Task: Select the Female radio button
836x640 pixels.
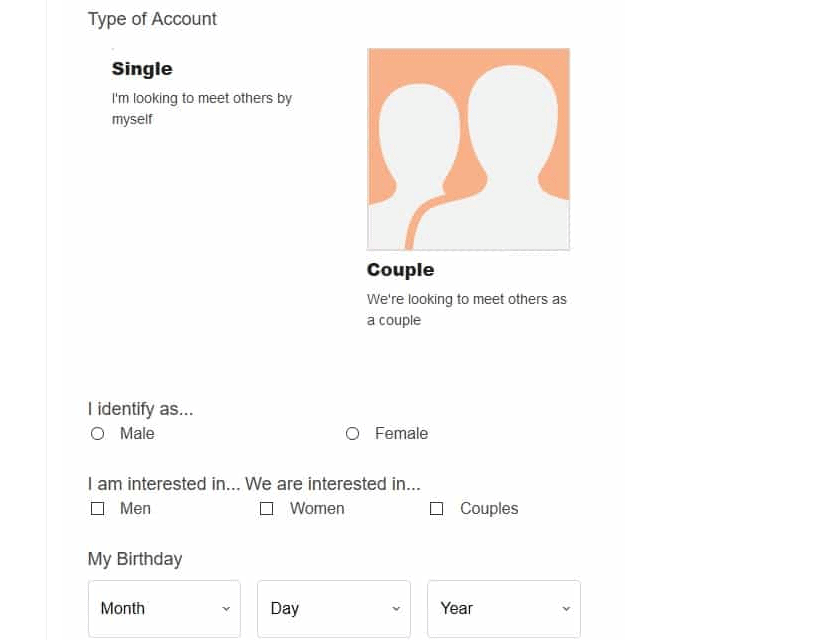Action: click(352, 434)
